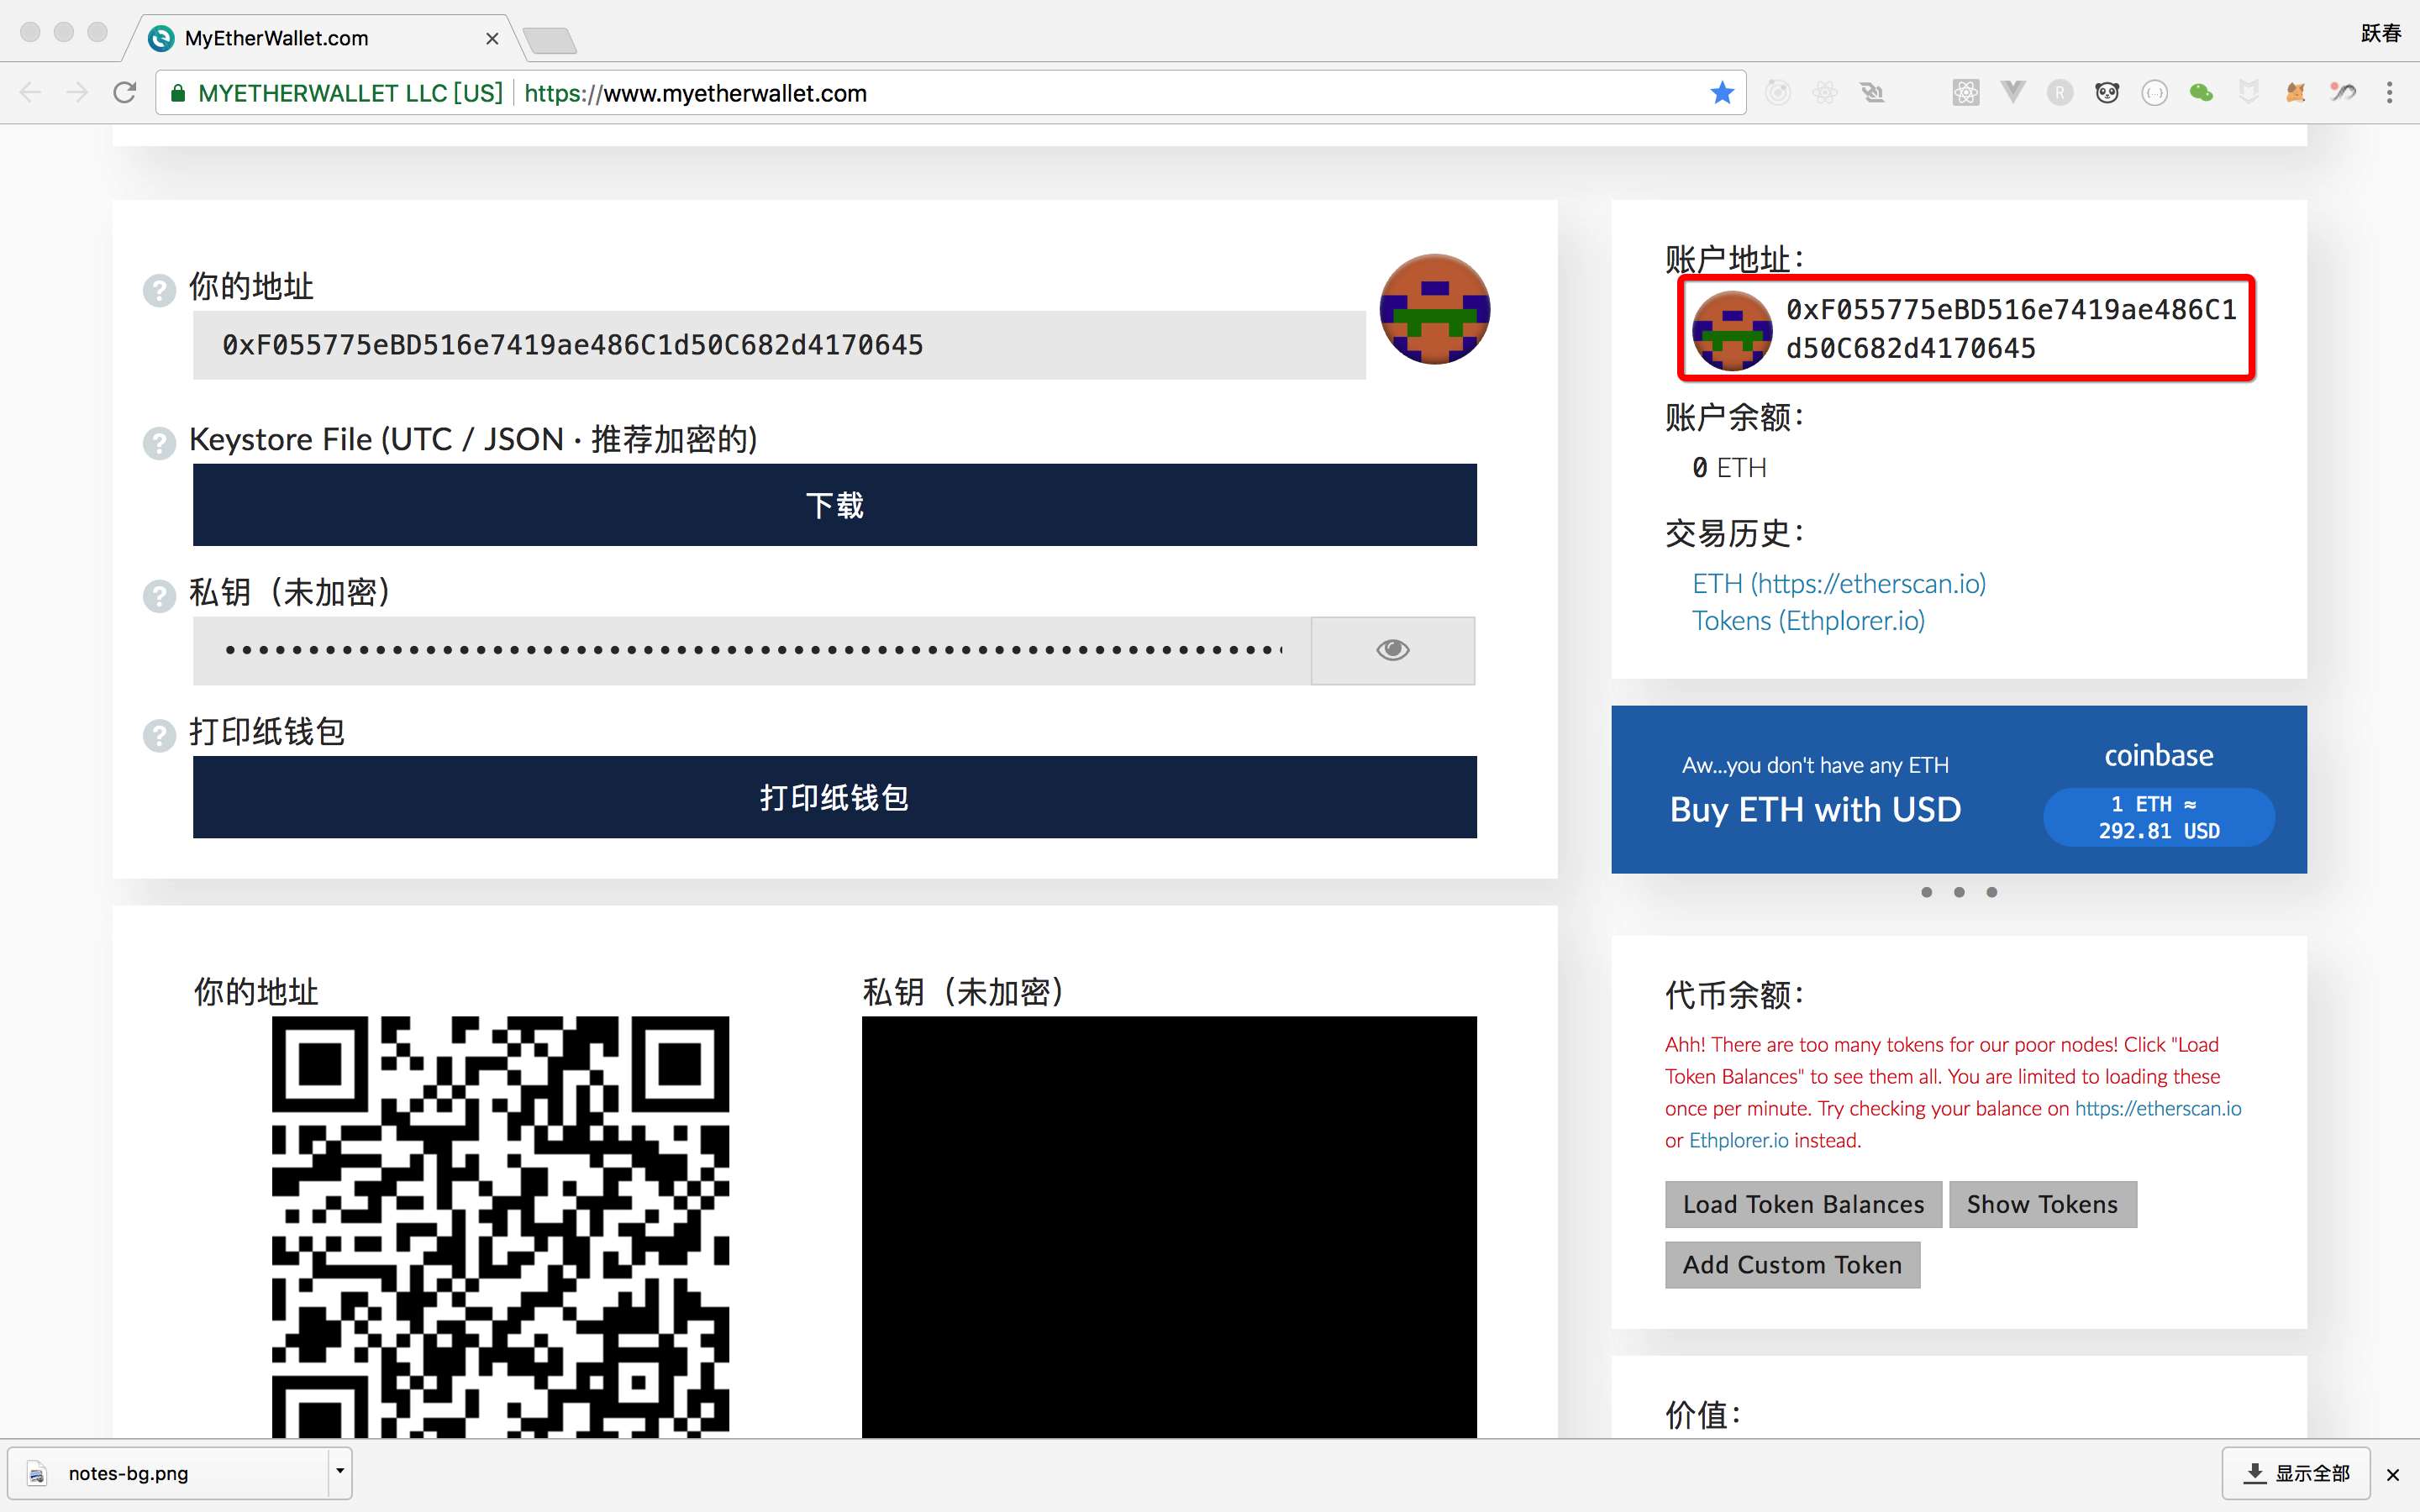Open help for 打印纸钱包
The image size is (2420, 1512).
point(159,735)
